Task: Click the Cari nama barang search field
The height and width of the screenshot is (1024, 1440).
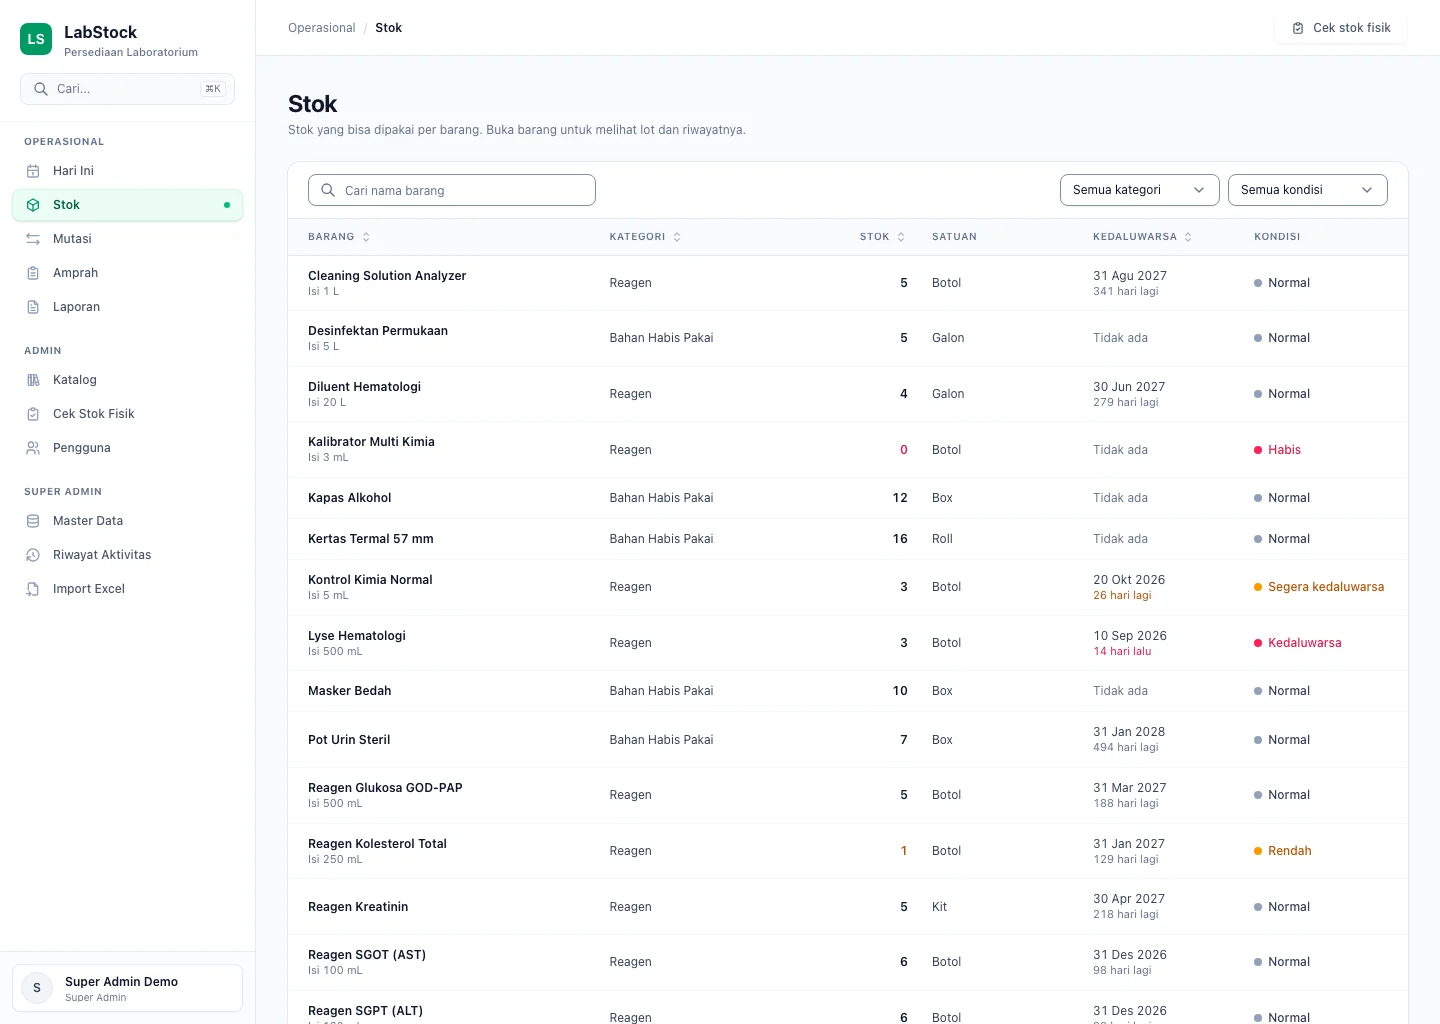Action: point(452,190)
